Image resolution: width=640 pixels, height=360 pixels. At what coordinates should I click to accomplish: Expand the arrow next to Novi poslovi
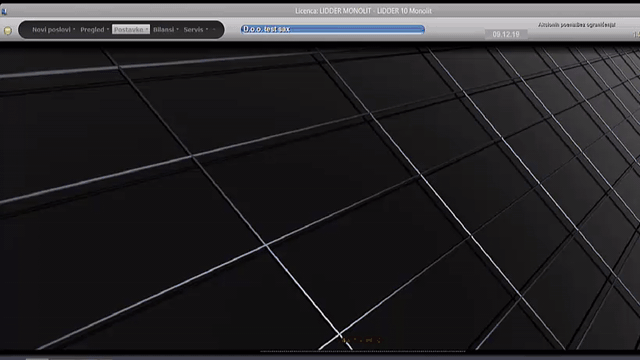[74, 29]
